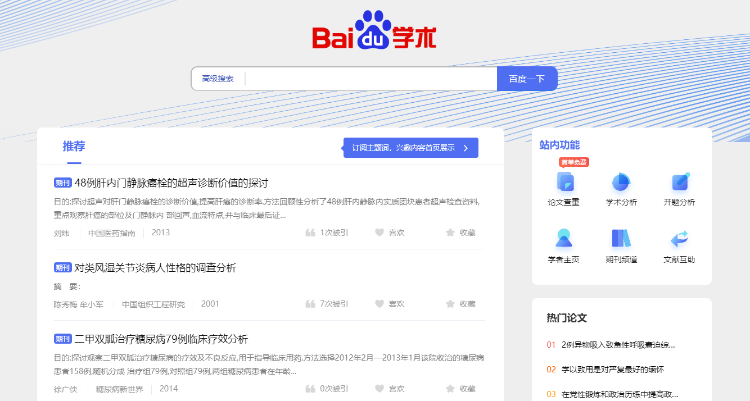Click author 陈秀梅
The image size is (750, 401).
(66, 304)
